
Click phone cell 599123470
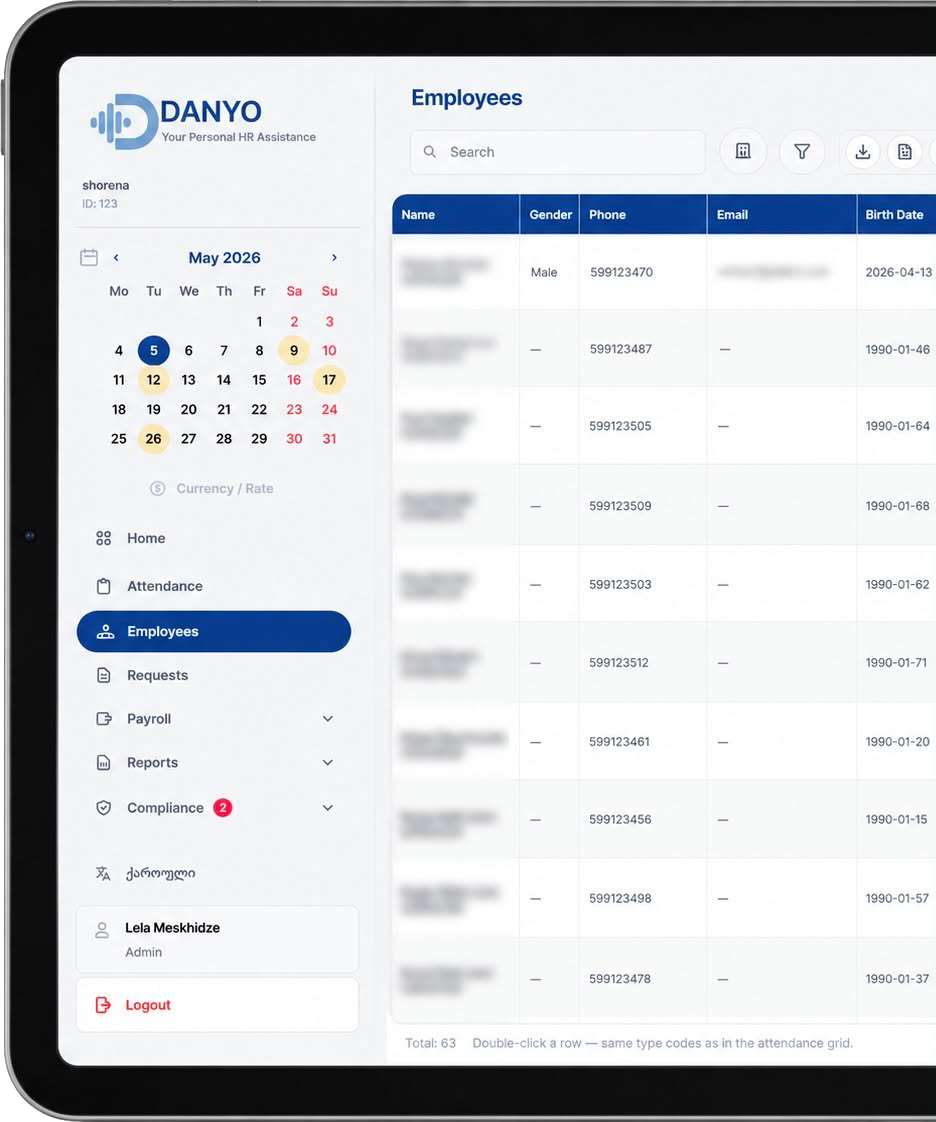coord(621,273)
